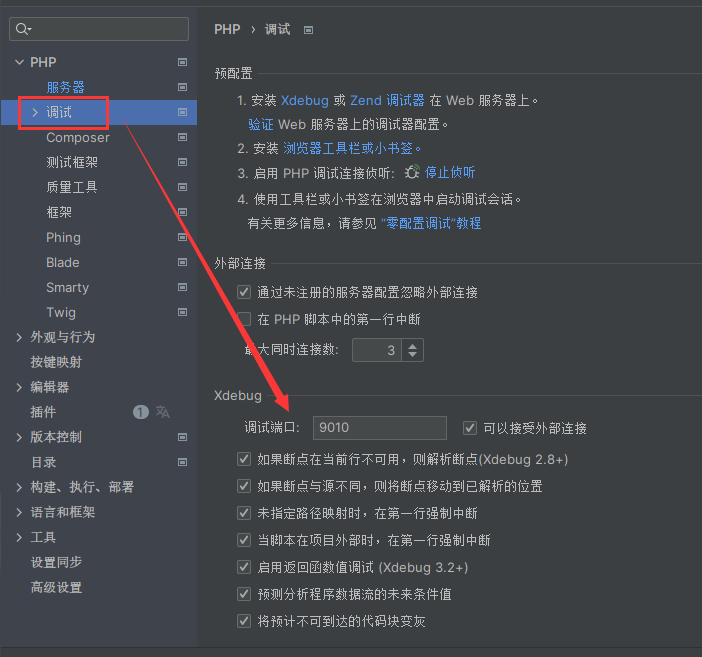Expand the 外观与行为 node
Image resolution: width=702 pixels, height=657 pixels.
19,337
